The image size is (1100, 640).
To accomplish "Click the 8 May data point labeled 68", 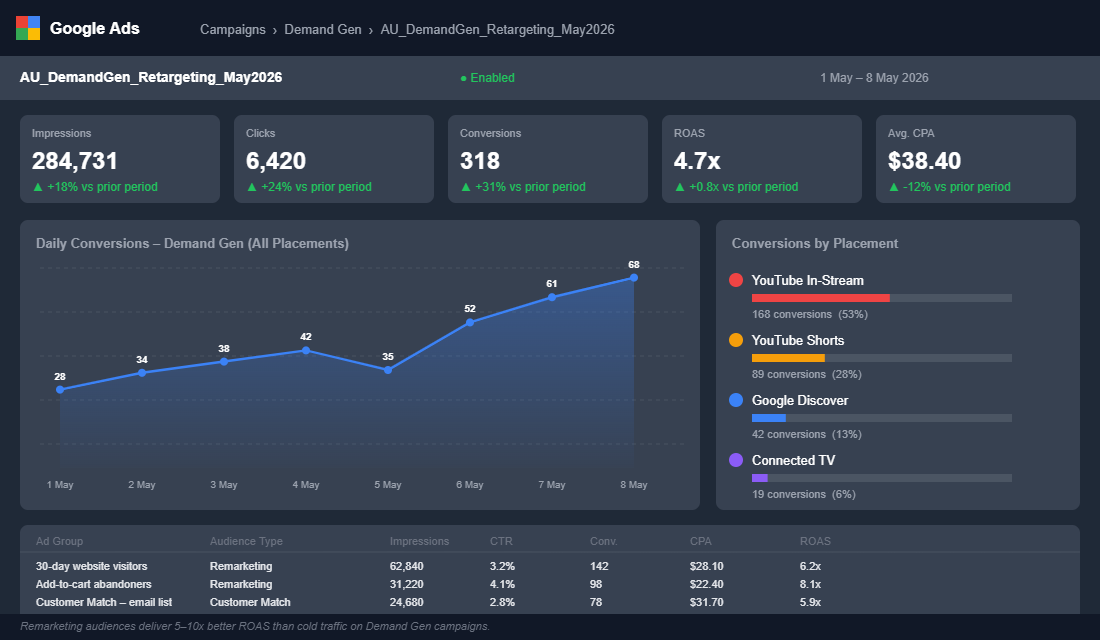I will [x=634, y=278].
